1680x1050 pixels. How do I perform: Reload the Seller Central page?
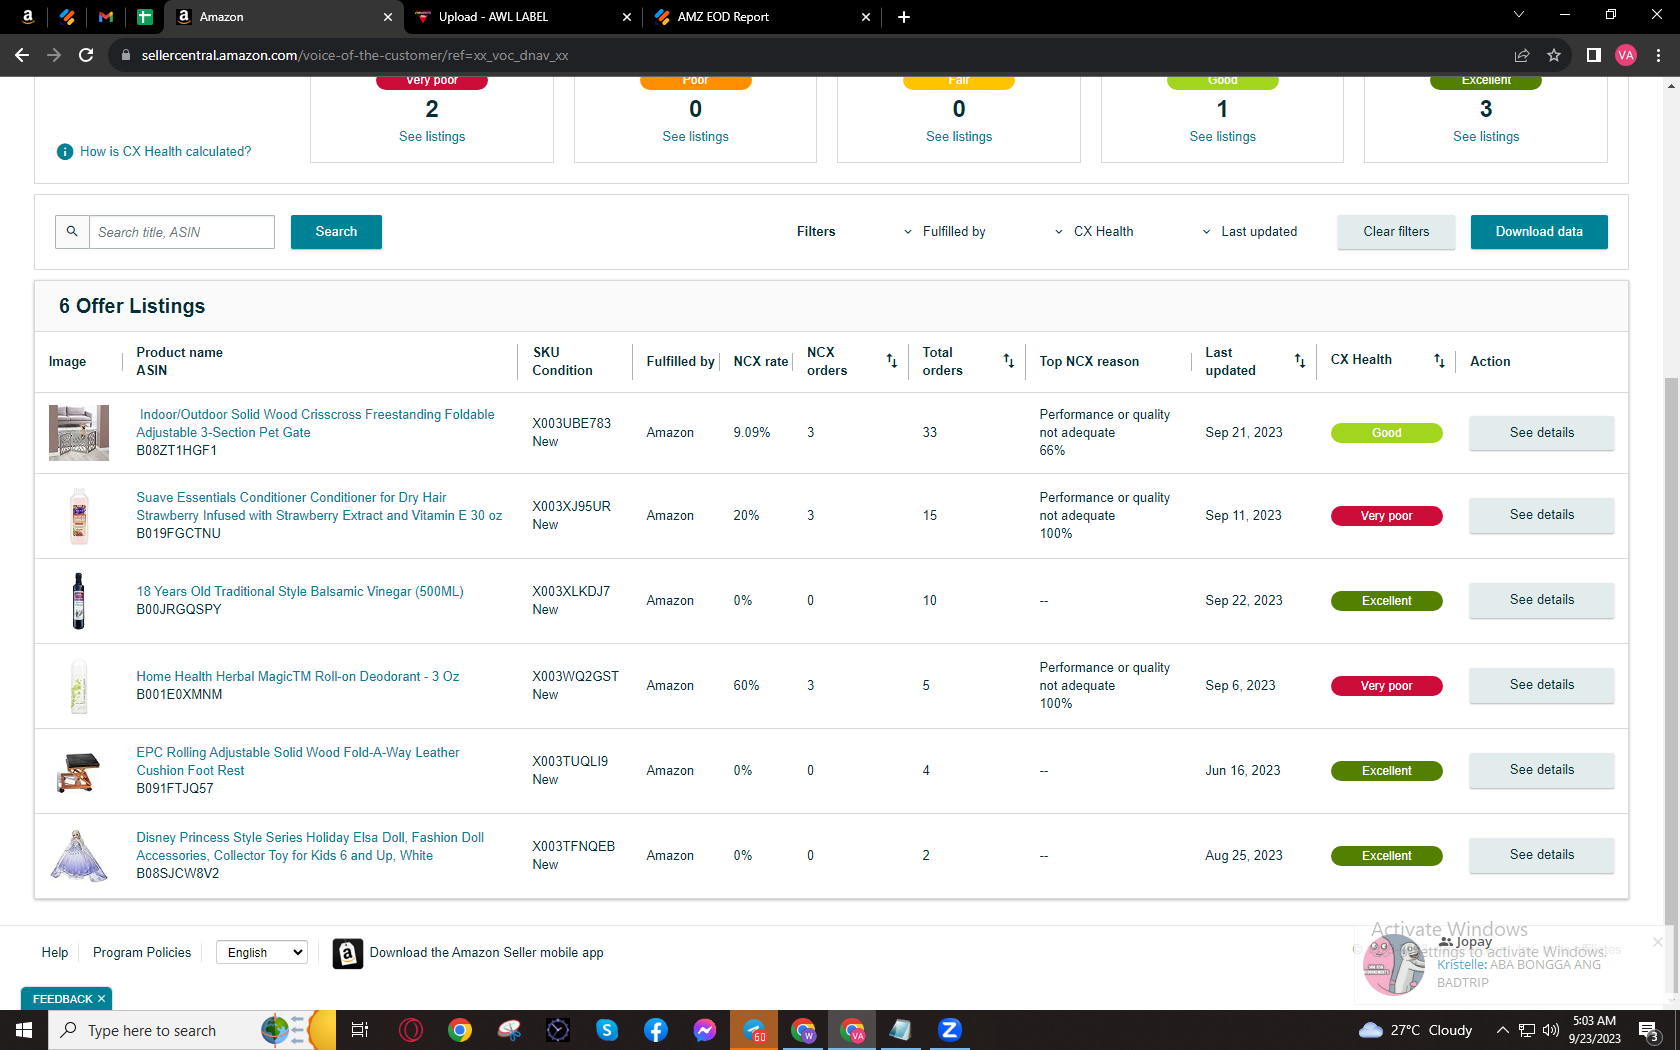pos(86,55)
